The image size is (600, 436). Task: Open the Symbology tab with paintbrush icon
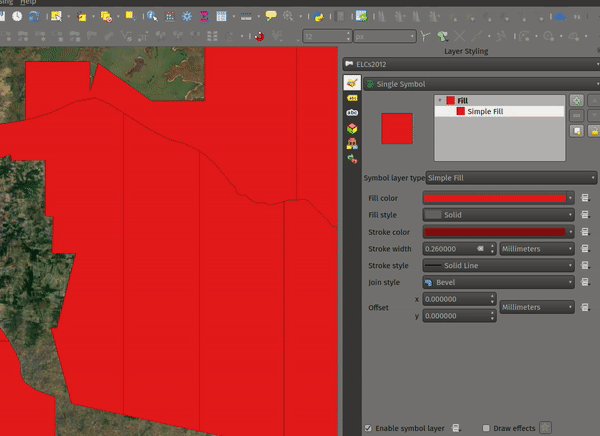[352, 84]
